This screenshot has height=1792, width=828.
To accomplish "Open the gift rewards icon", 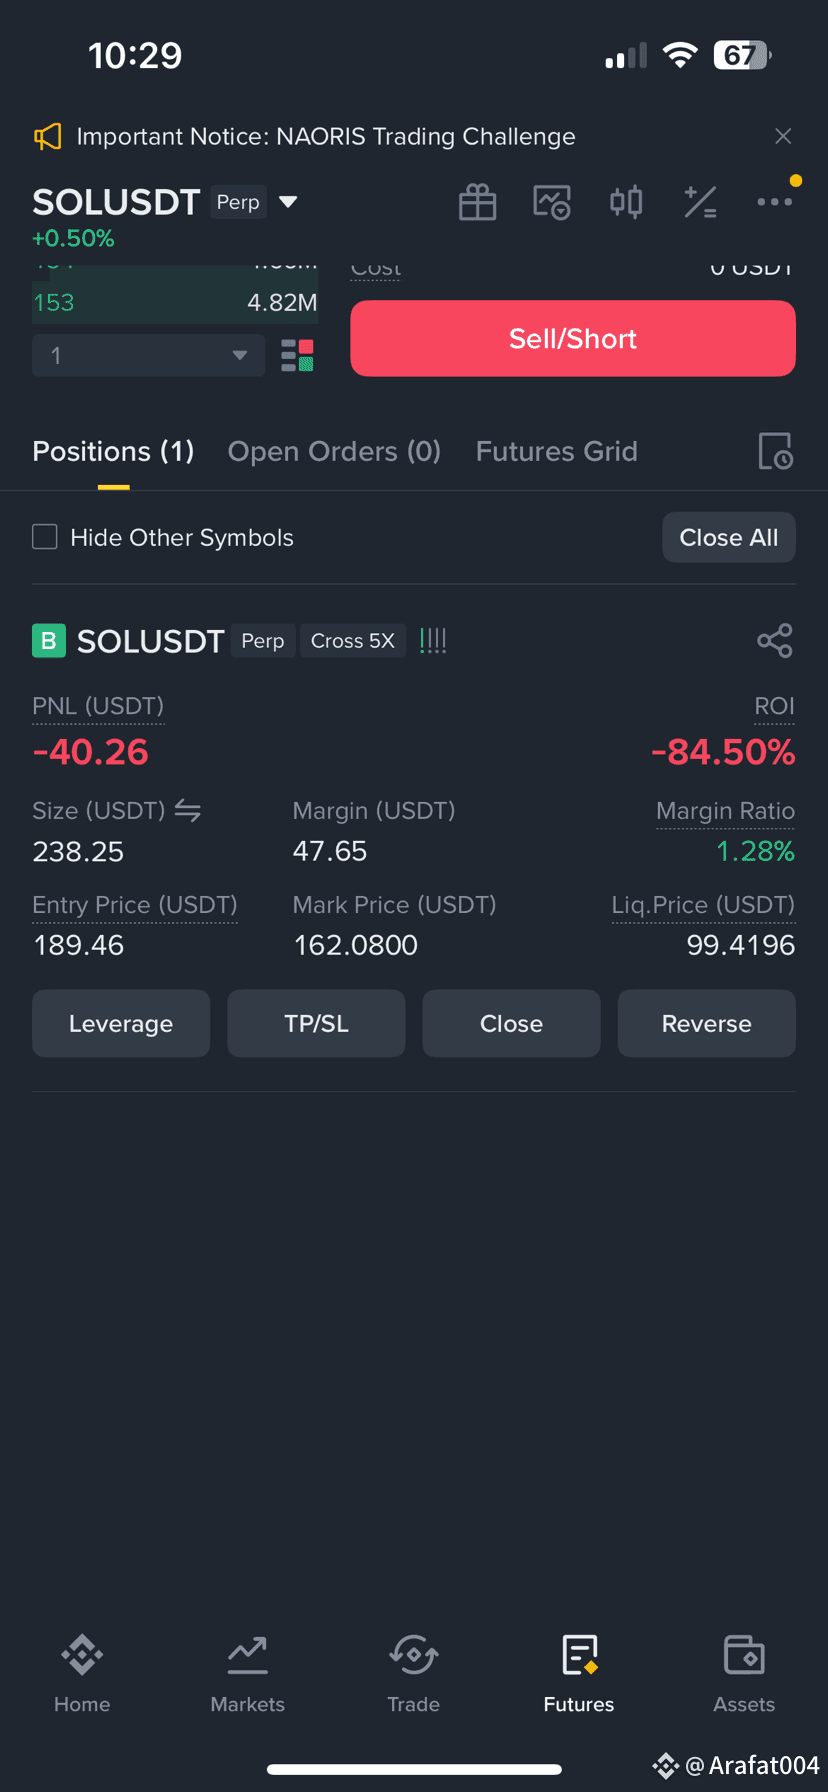I will coord(477,202).
